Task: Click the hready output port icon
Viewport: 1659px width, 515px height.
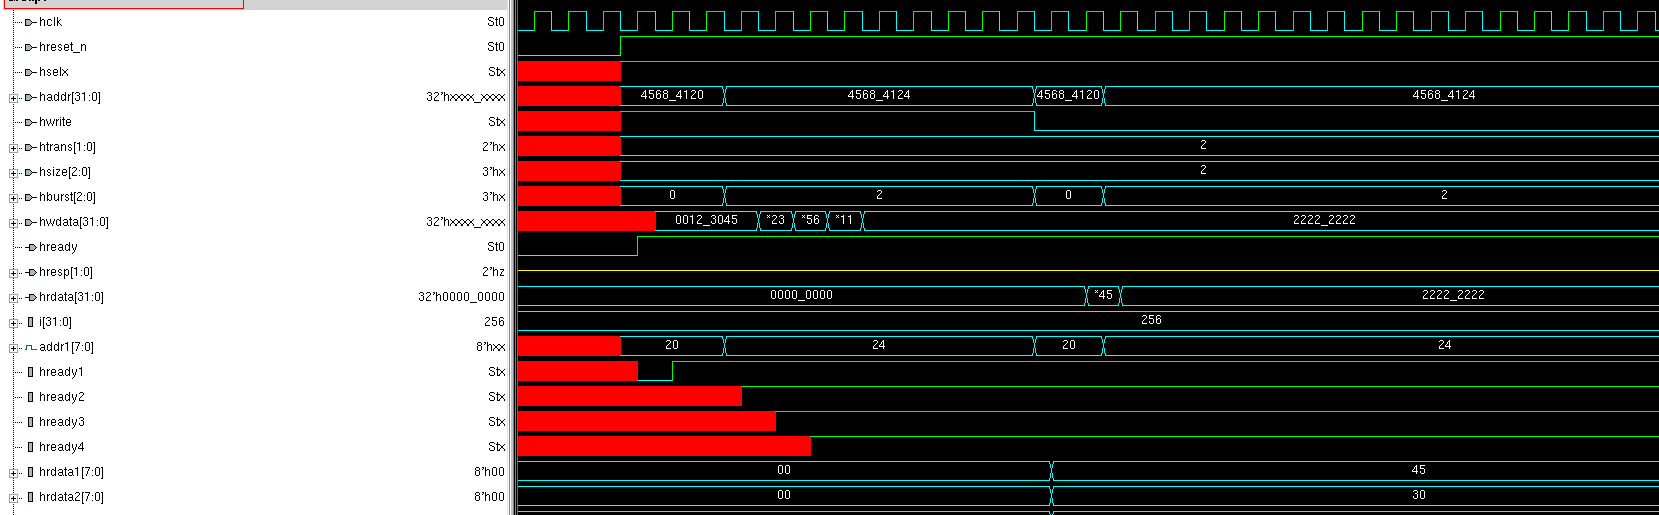Action: 30,247
